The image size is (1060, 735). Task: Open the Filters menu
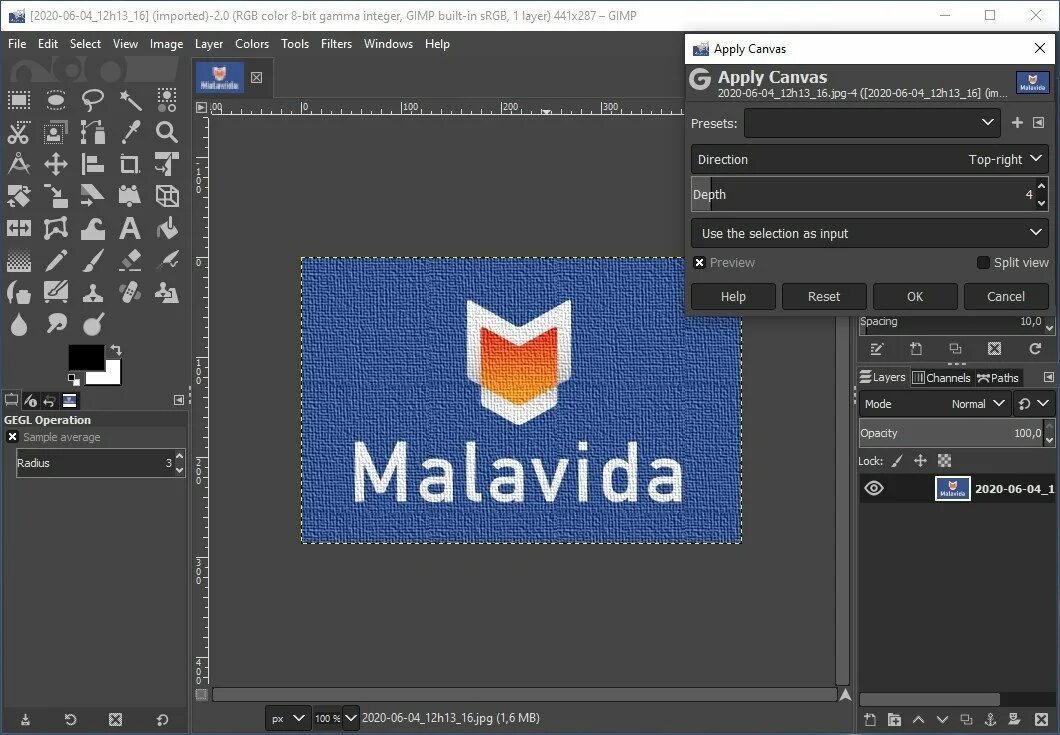336,44
